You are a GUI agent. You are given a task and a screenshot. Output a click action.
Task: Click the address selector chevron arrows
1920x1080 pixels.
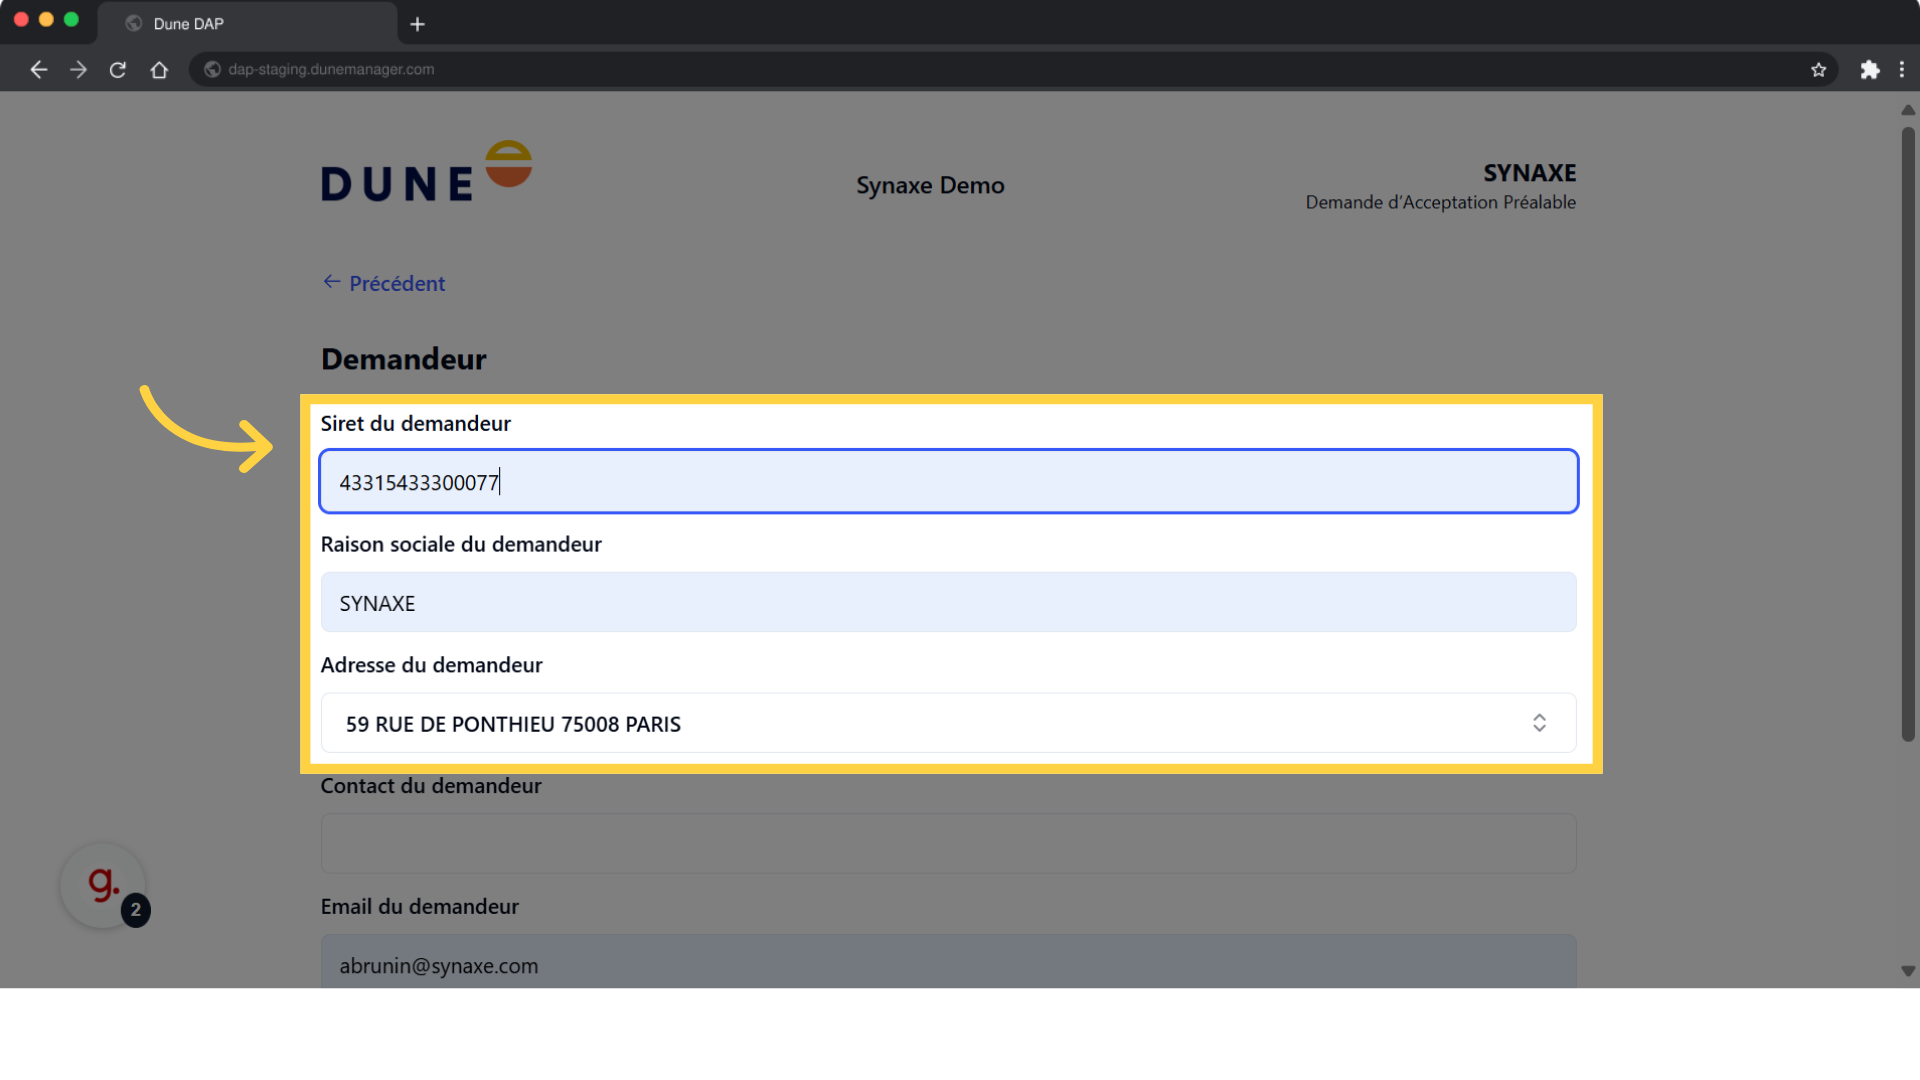[x=1539, y=723]
